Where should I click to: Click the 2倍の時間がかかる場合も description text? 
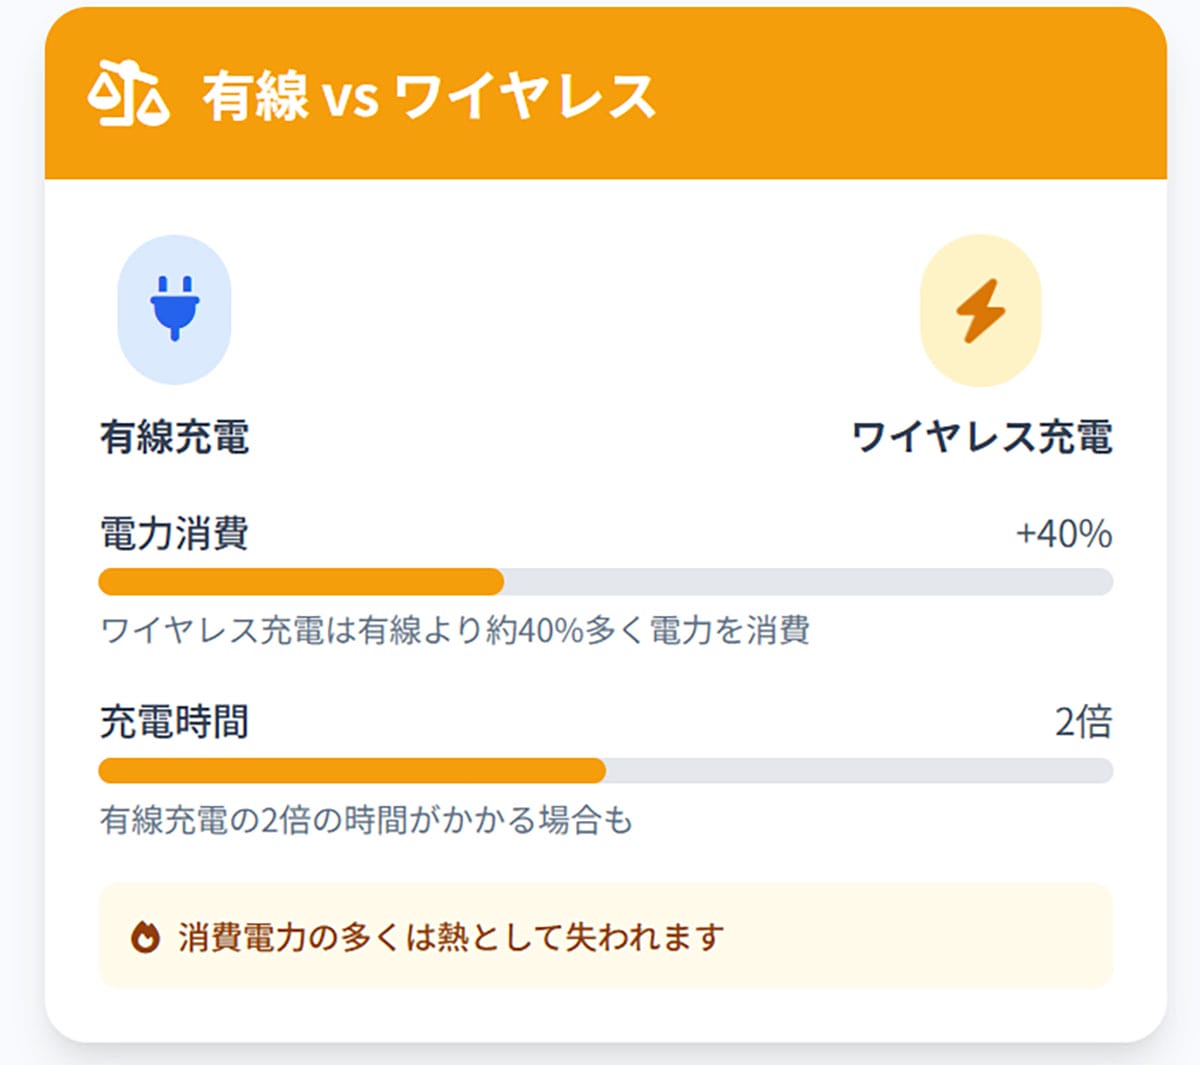click(366, 820)
